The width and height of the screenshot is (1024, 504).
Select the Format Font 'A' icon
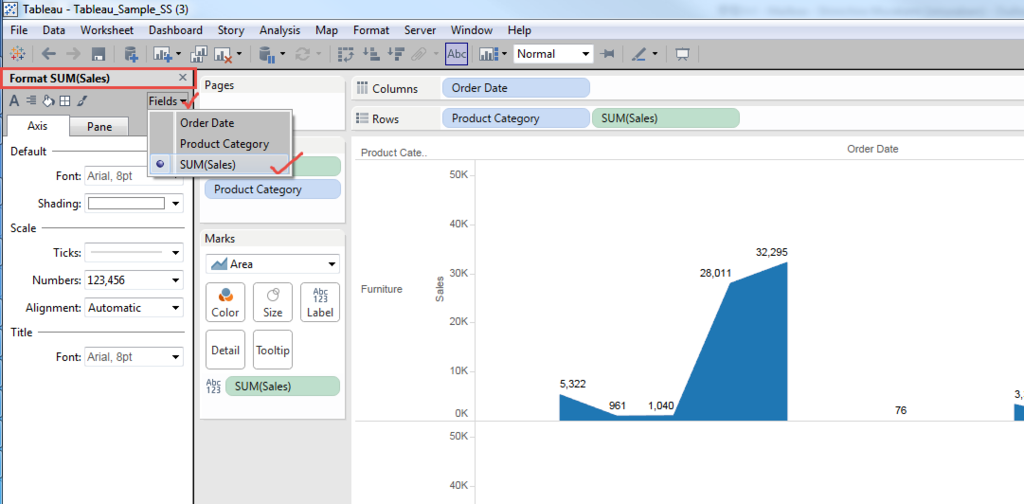coord(14,101)
